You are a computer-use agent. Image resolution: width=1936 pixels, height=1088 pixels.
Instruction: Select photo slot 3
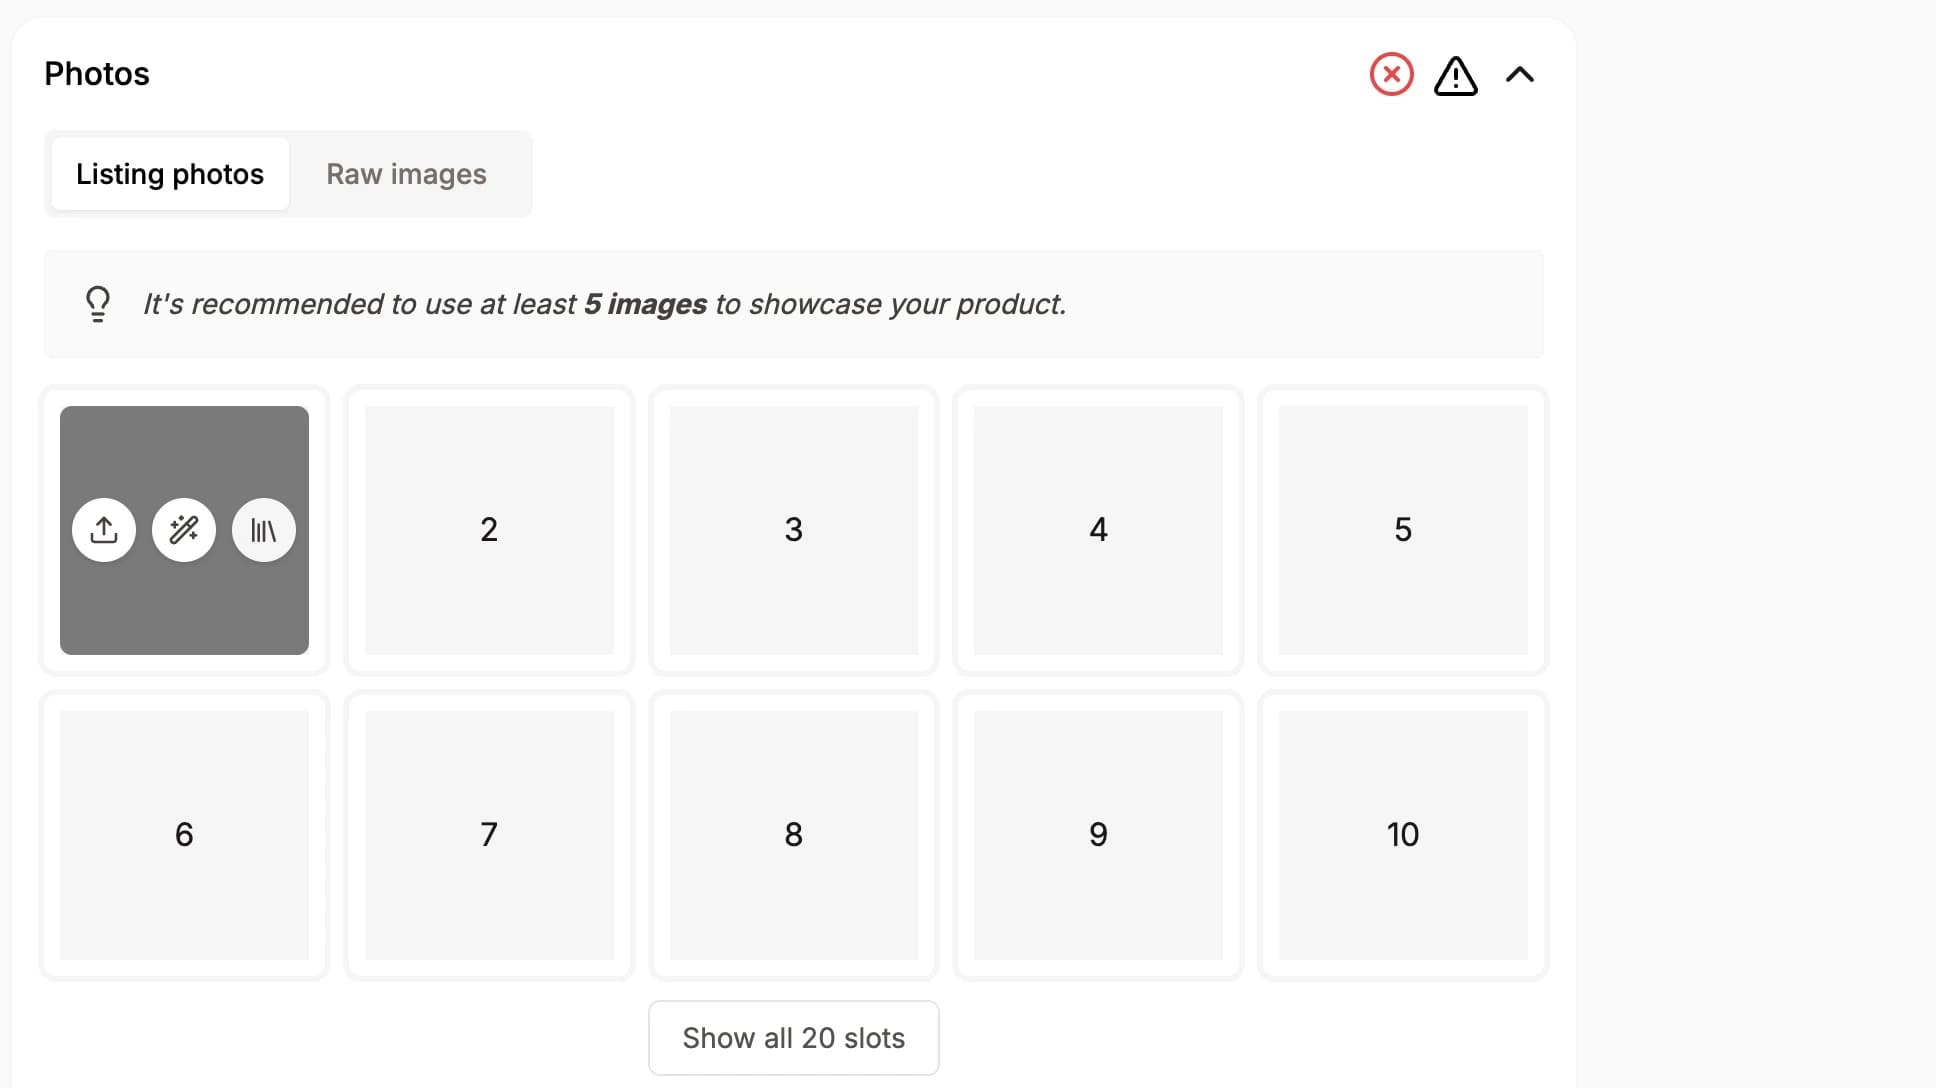point(793,530)
